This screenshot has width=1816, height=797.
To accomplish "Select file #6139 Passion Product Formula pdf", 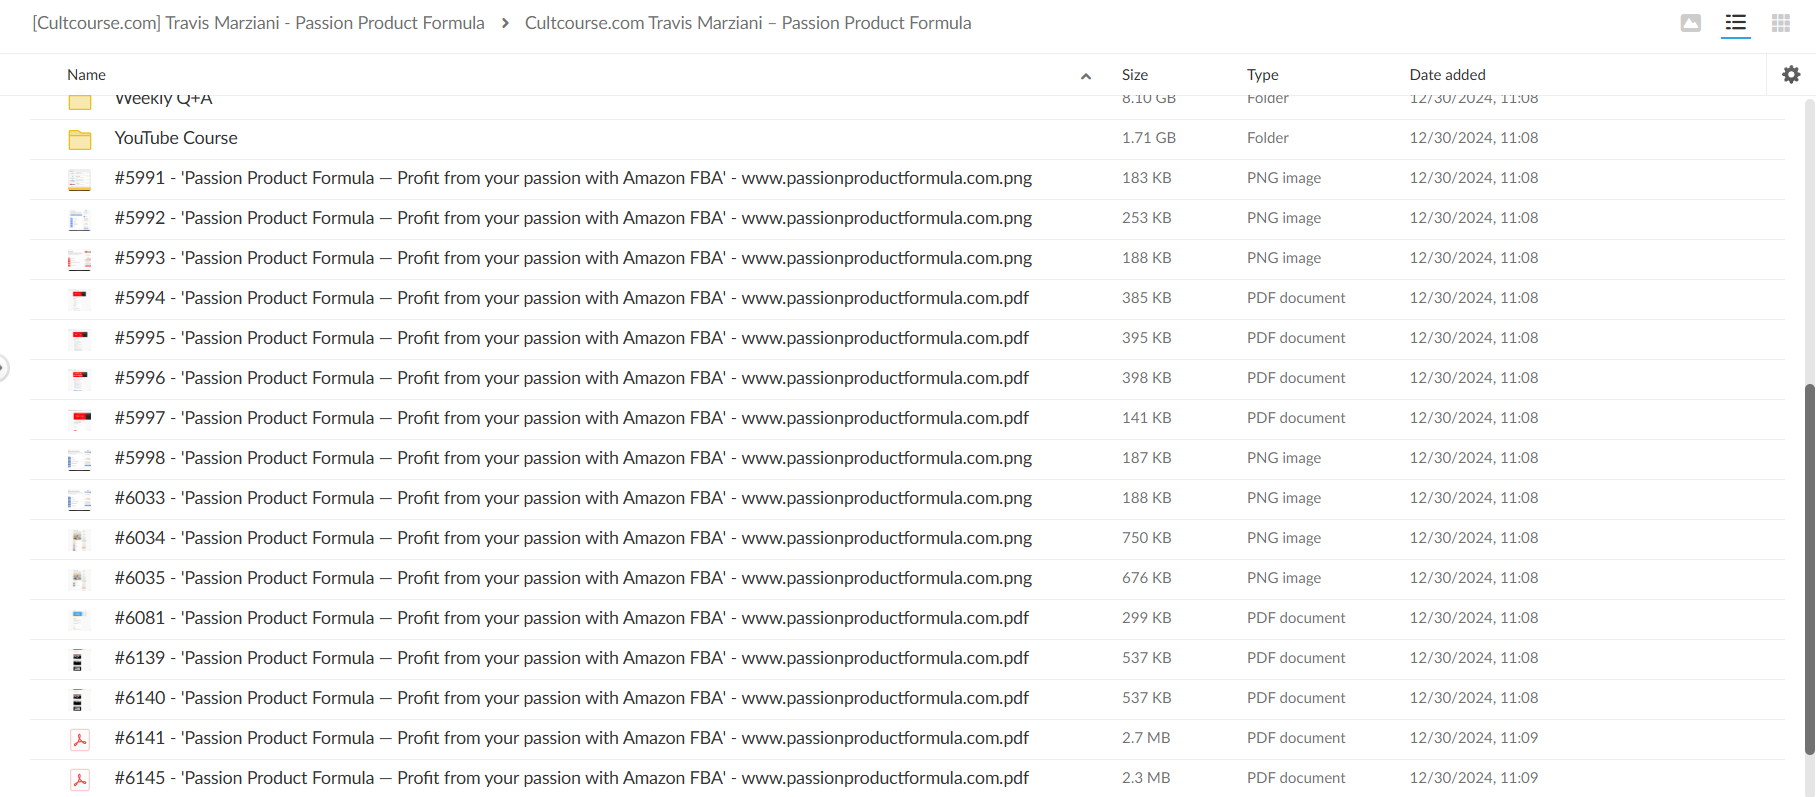I will click(572, 658).
